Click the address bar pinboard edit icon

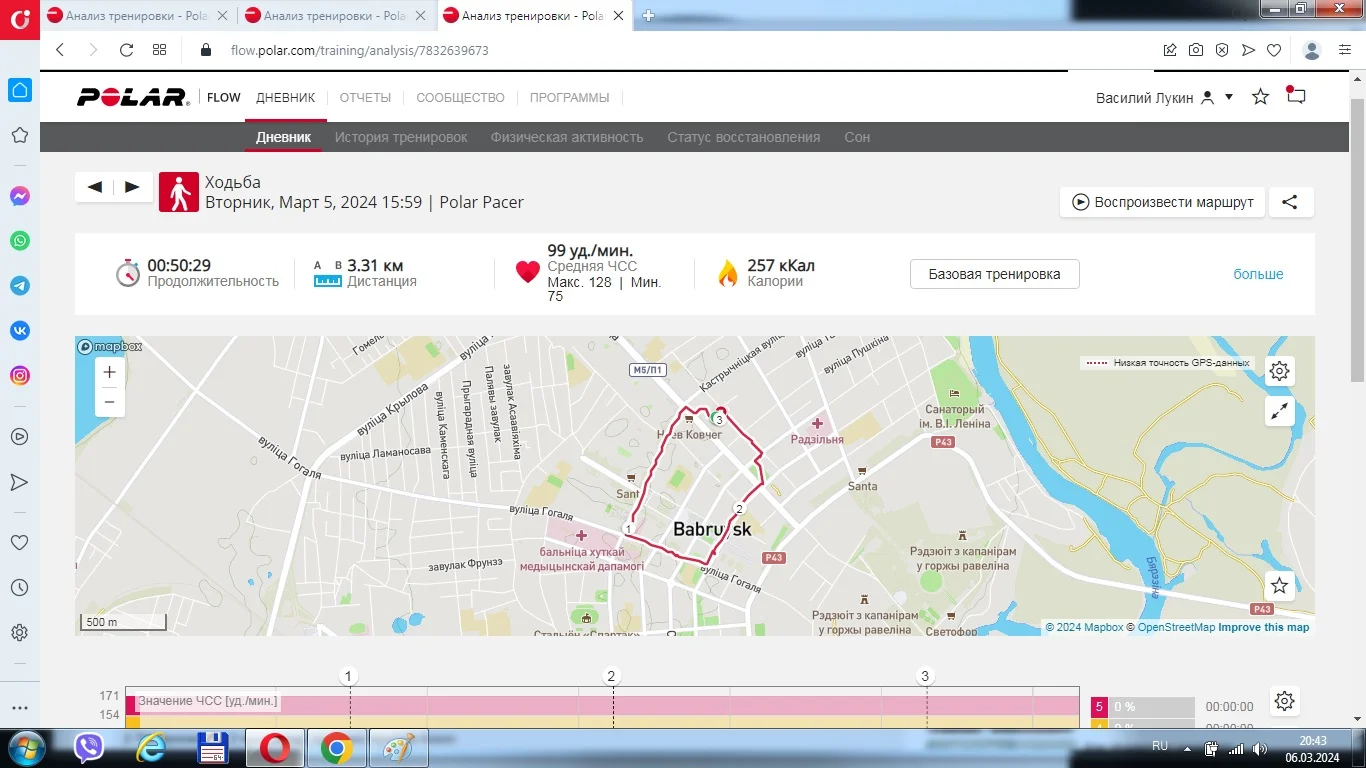click(1170, 50)
